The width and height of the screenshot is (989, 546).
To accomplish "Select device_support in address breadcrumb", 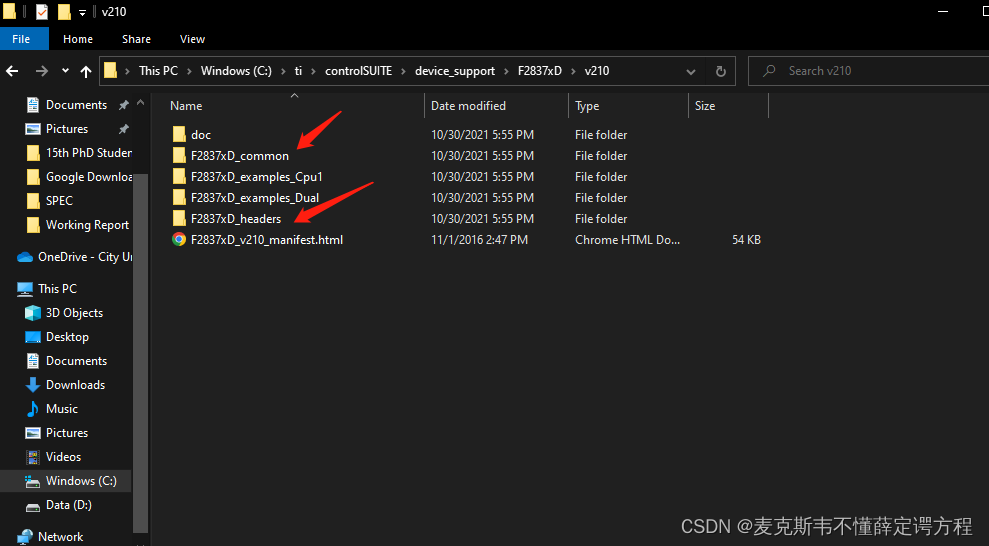I will 455,71.
